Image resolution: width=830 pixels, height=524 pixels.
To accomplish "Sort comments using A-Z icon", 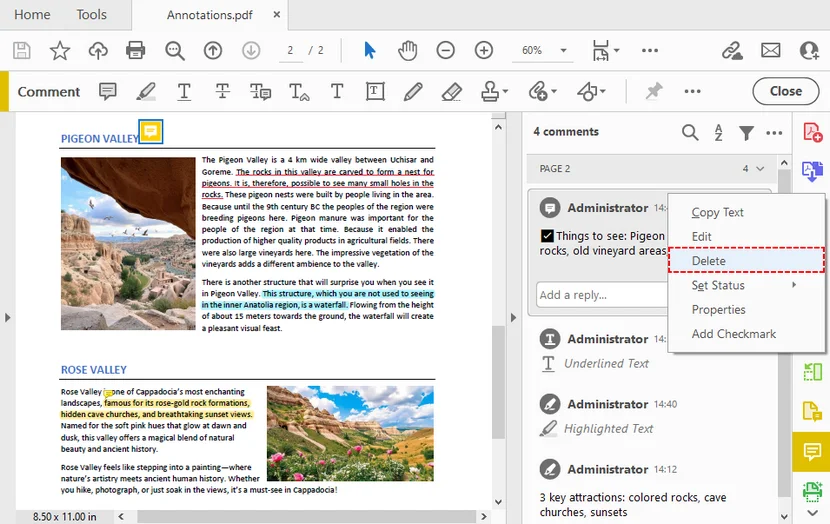I will point(718,132).
